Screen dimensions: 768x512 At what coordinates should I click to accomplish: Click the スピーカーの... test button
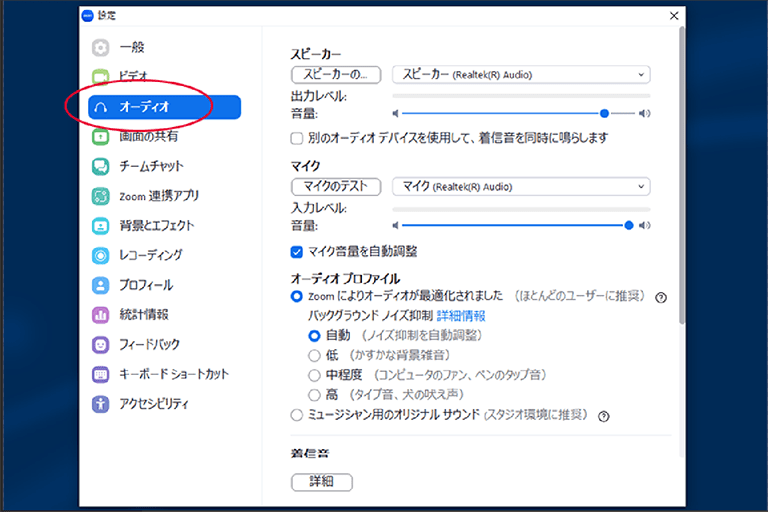[336, 75]
